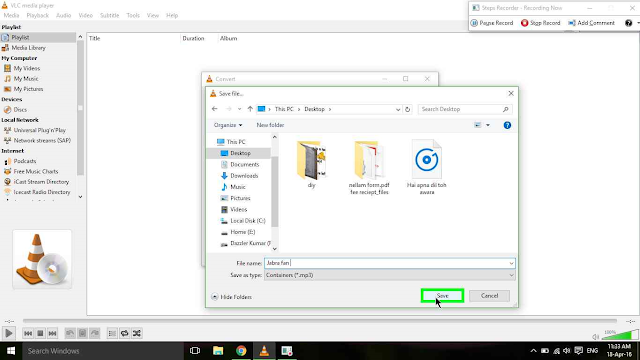Expand the File name history dropdown
The image size is (640, 360).
pos(511,263)
